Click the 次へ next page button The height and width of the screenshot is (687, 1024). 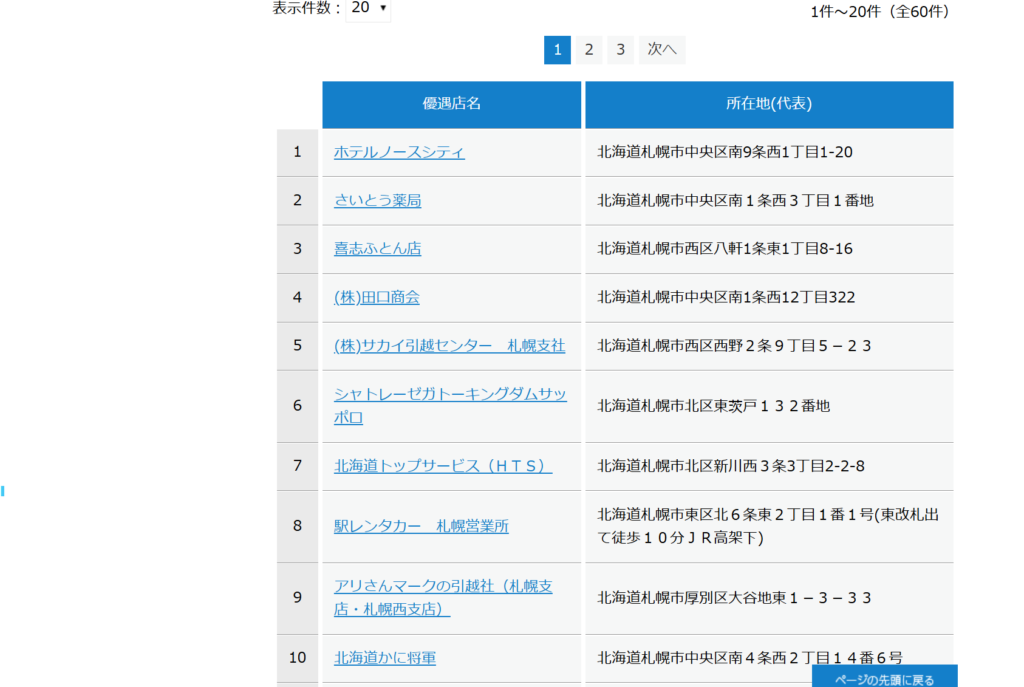[x=661, y=49]
